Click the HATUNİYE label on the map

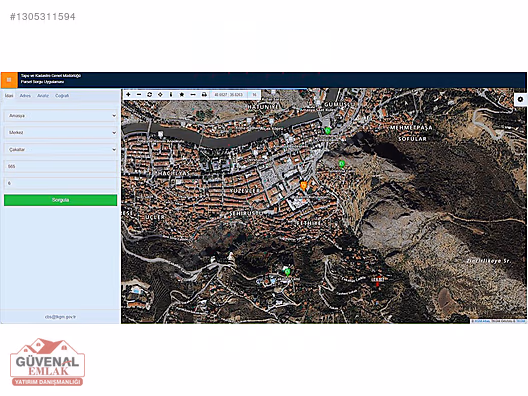pyautogui.click(x=263, y=106)
